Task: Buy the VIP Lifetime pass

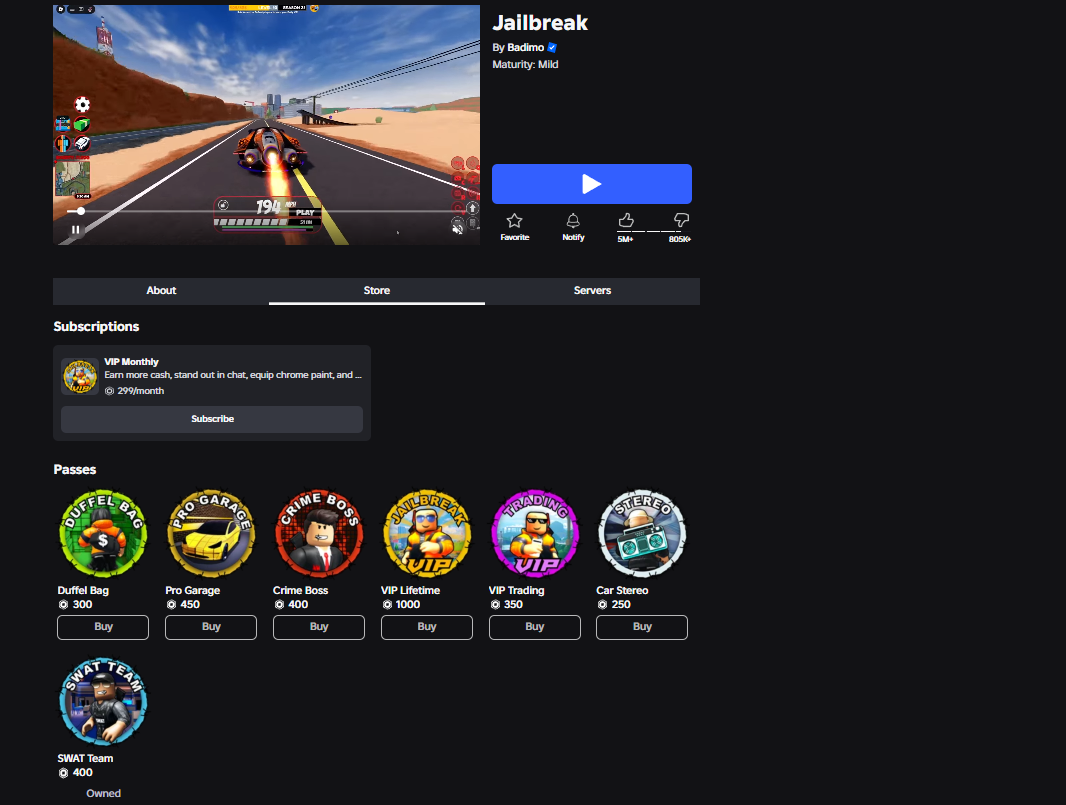Action: coord(427,627)
